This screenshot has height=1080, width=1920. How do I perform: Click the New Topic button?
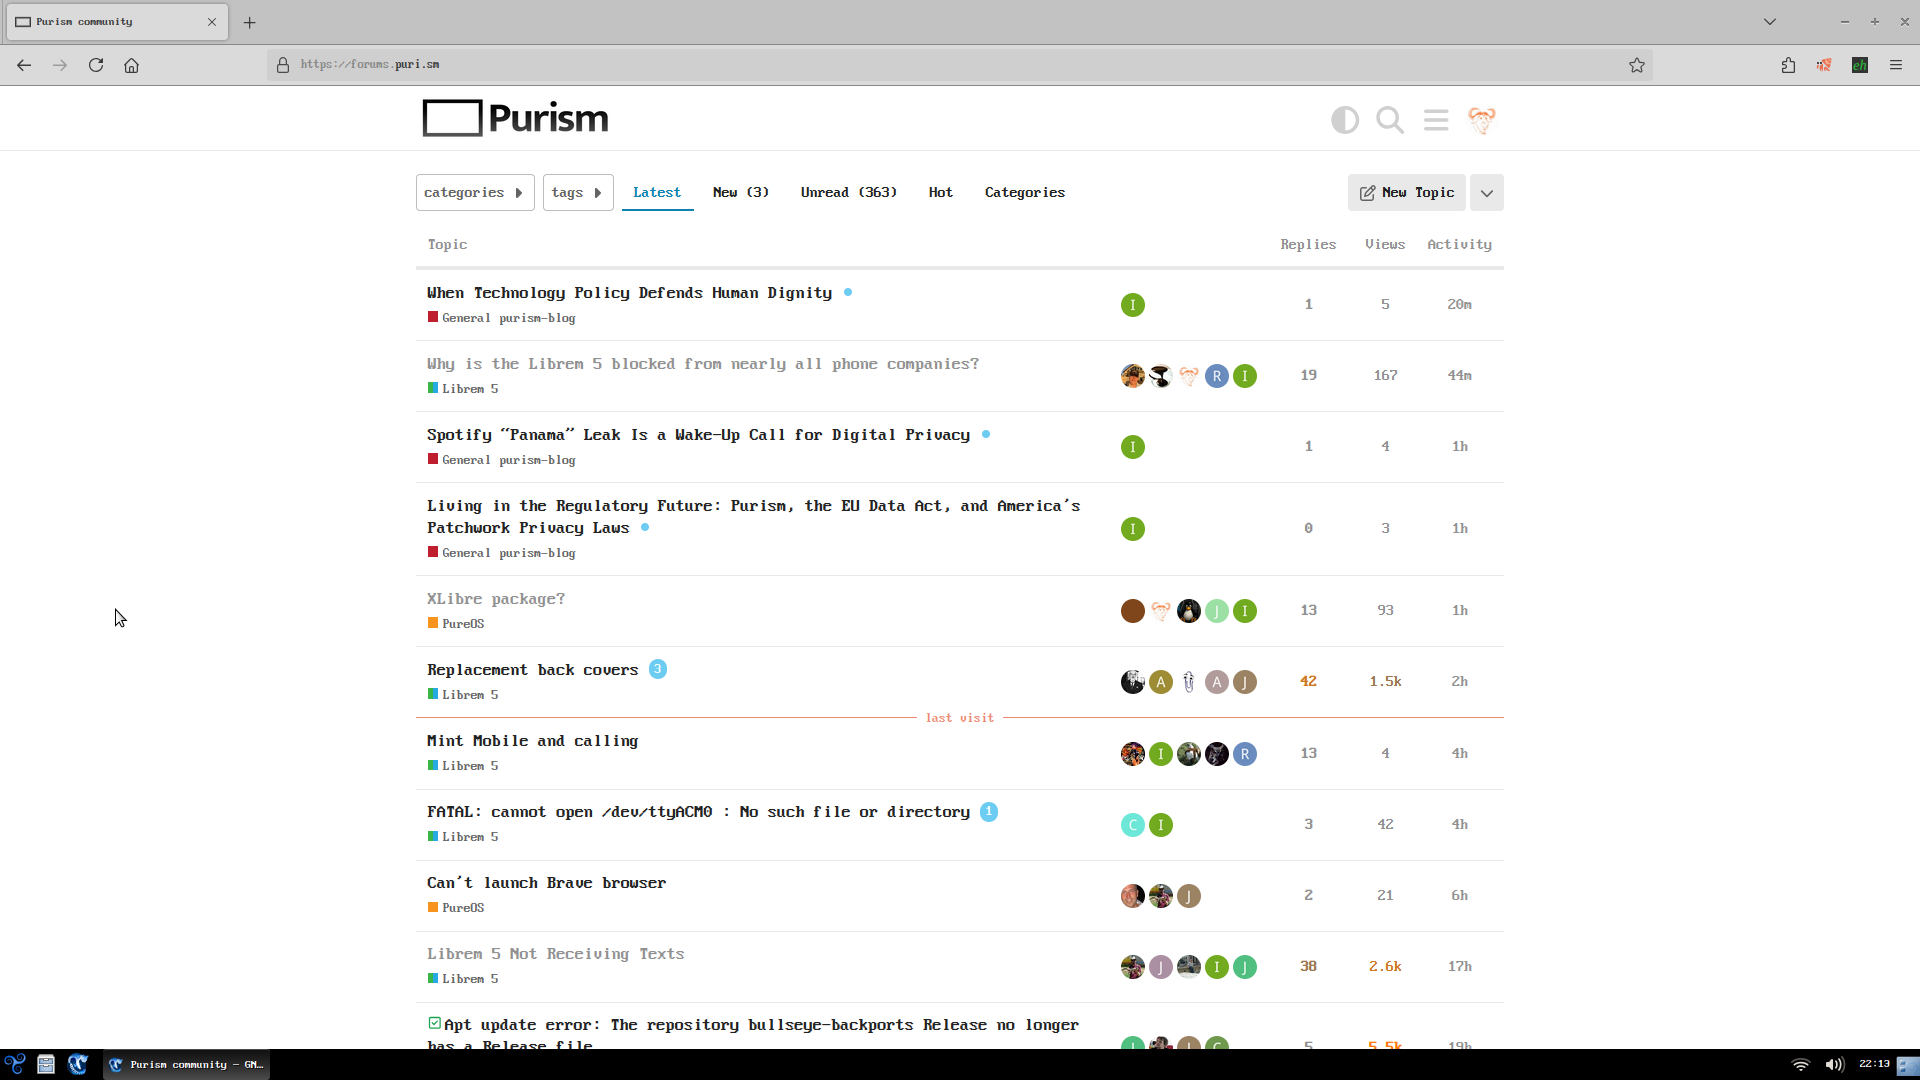click(1406, 192)
